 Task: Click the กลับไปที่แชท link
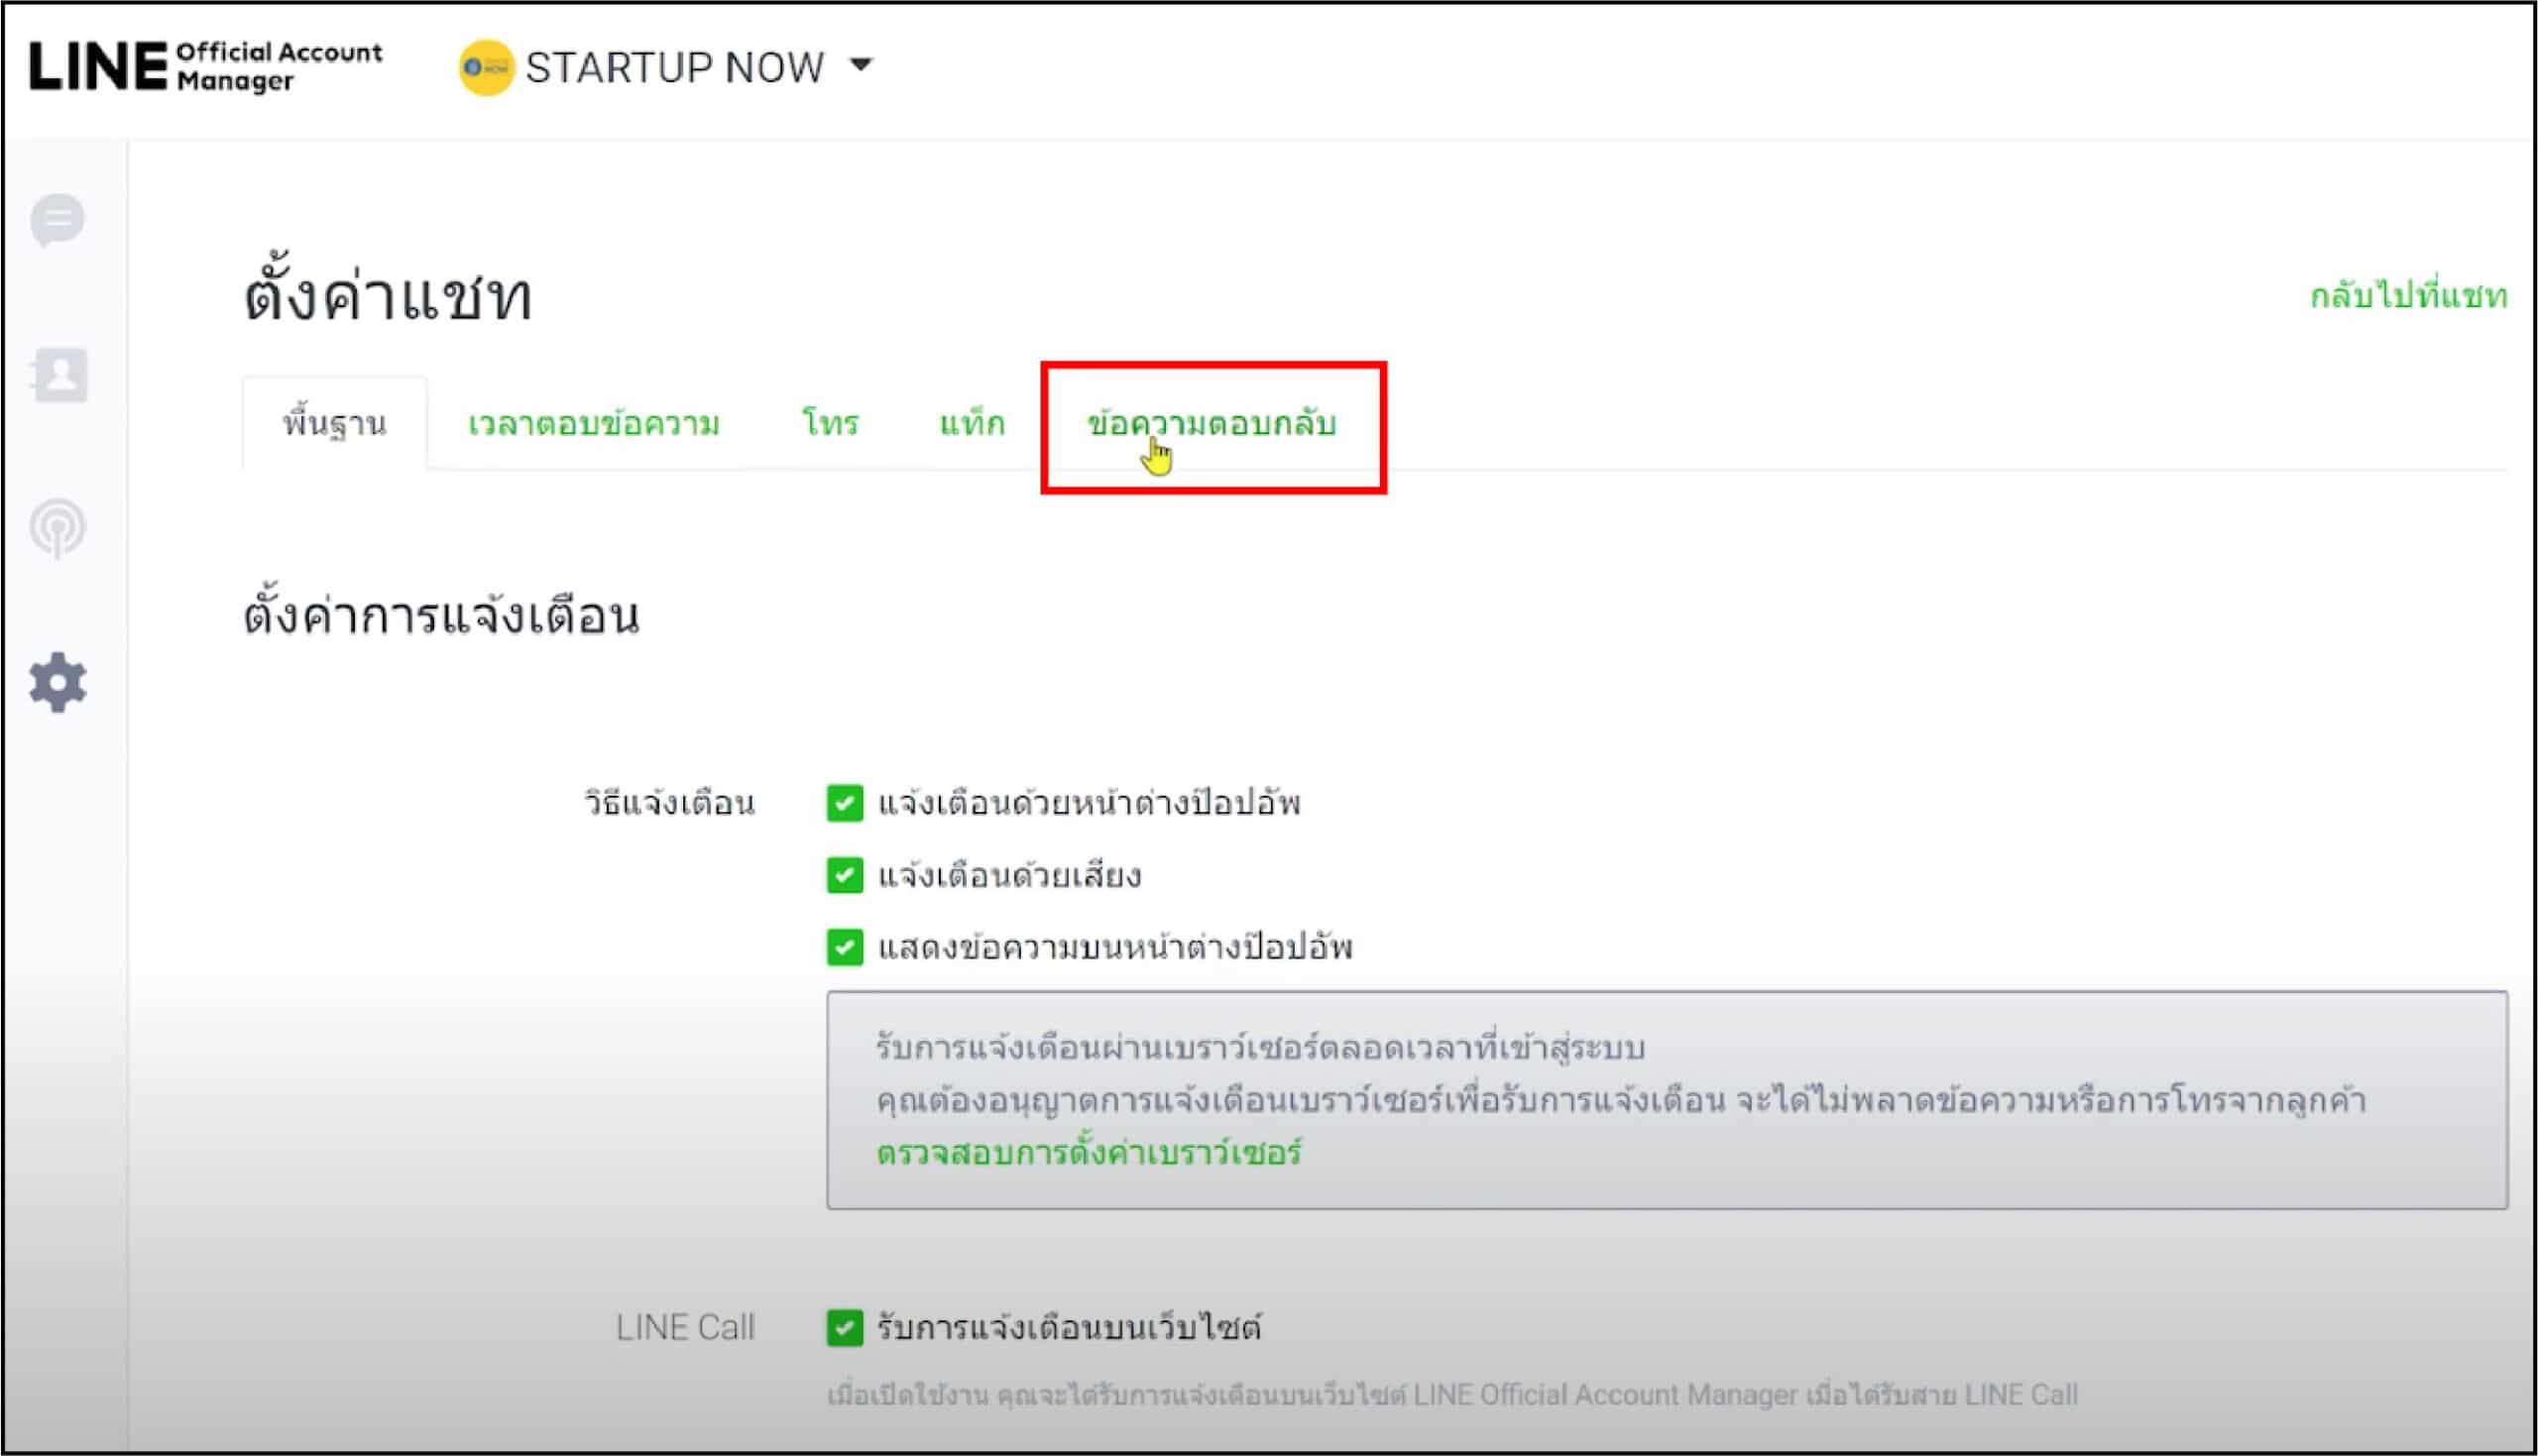click(2408, 296)
